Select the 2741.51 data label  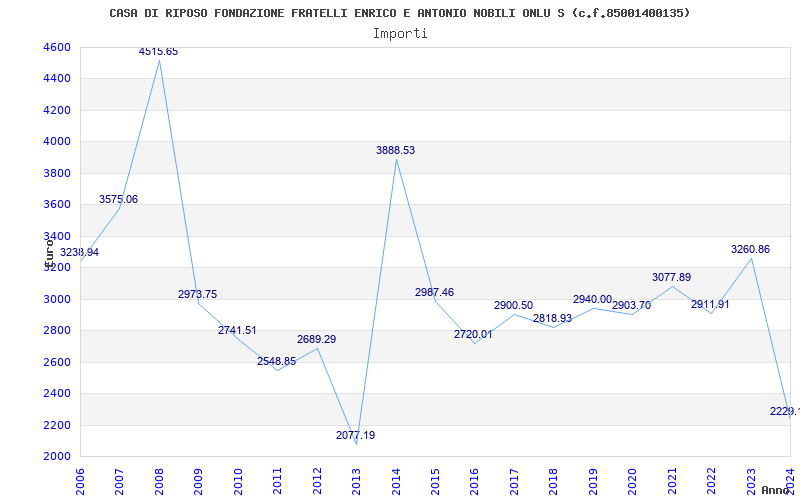click(x=237, y=330)
